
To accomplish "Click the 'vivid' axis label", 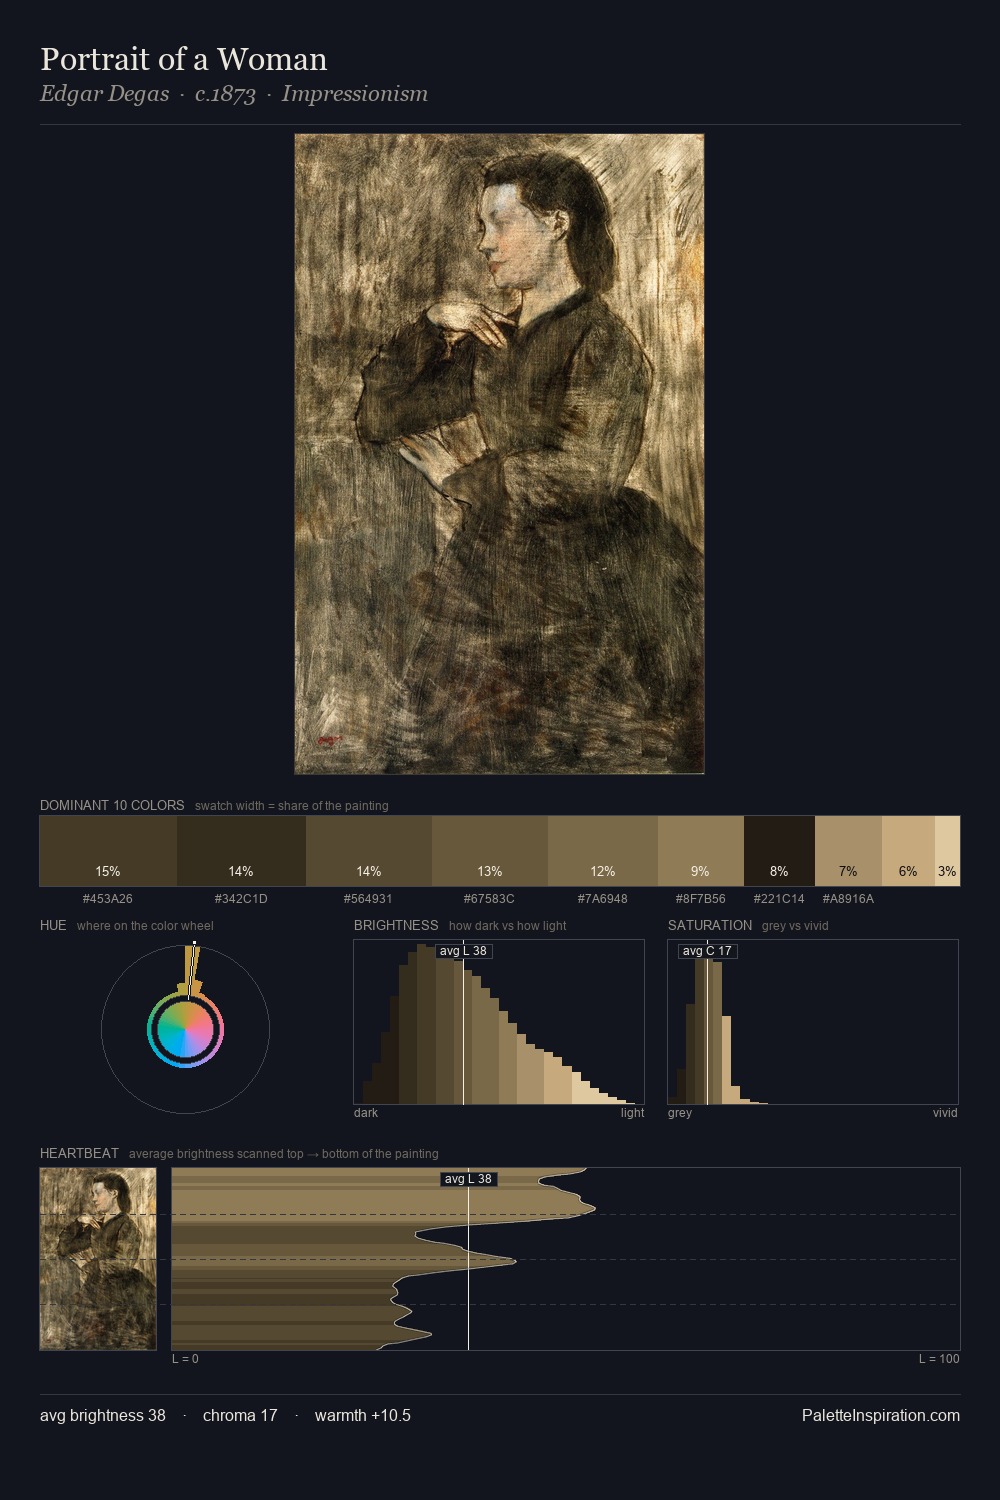I will click(945, 1113).
